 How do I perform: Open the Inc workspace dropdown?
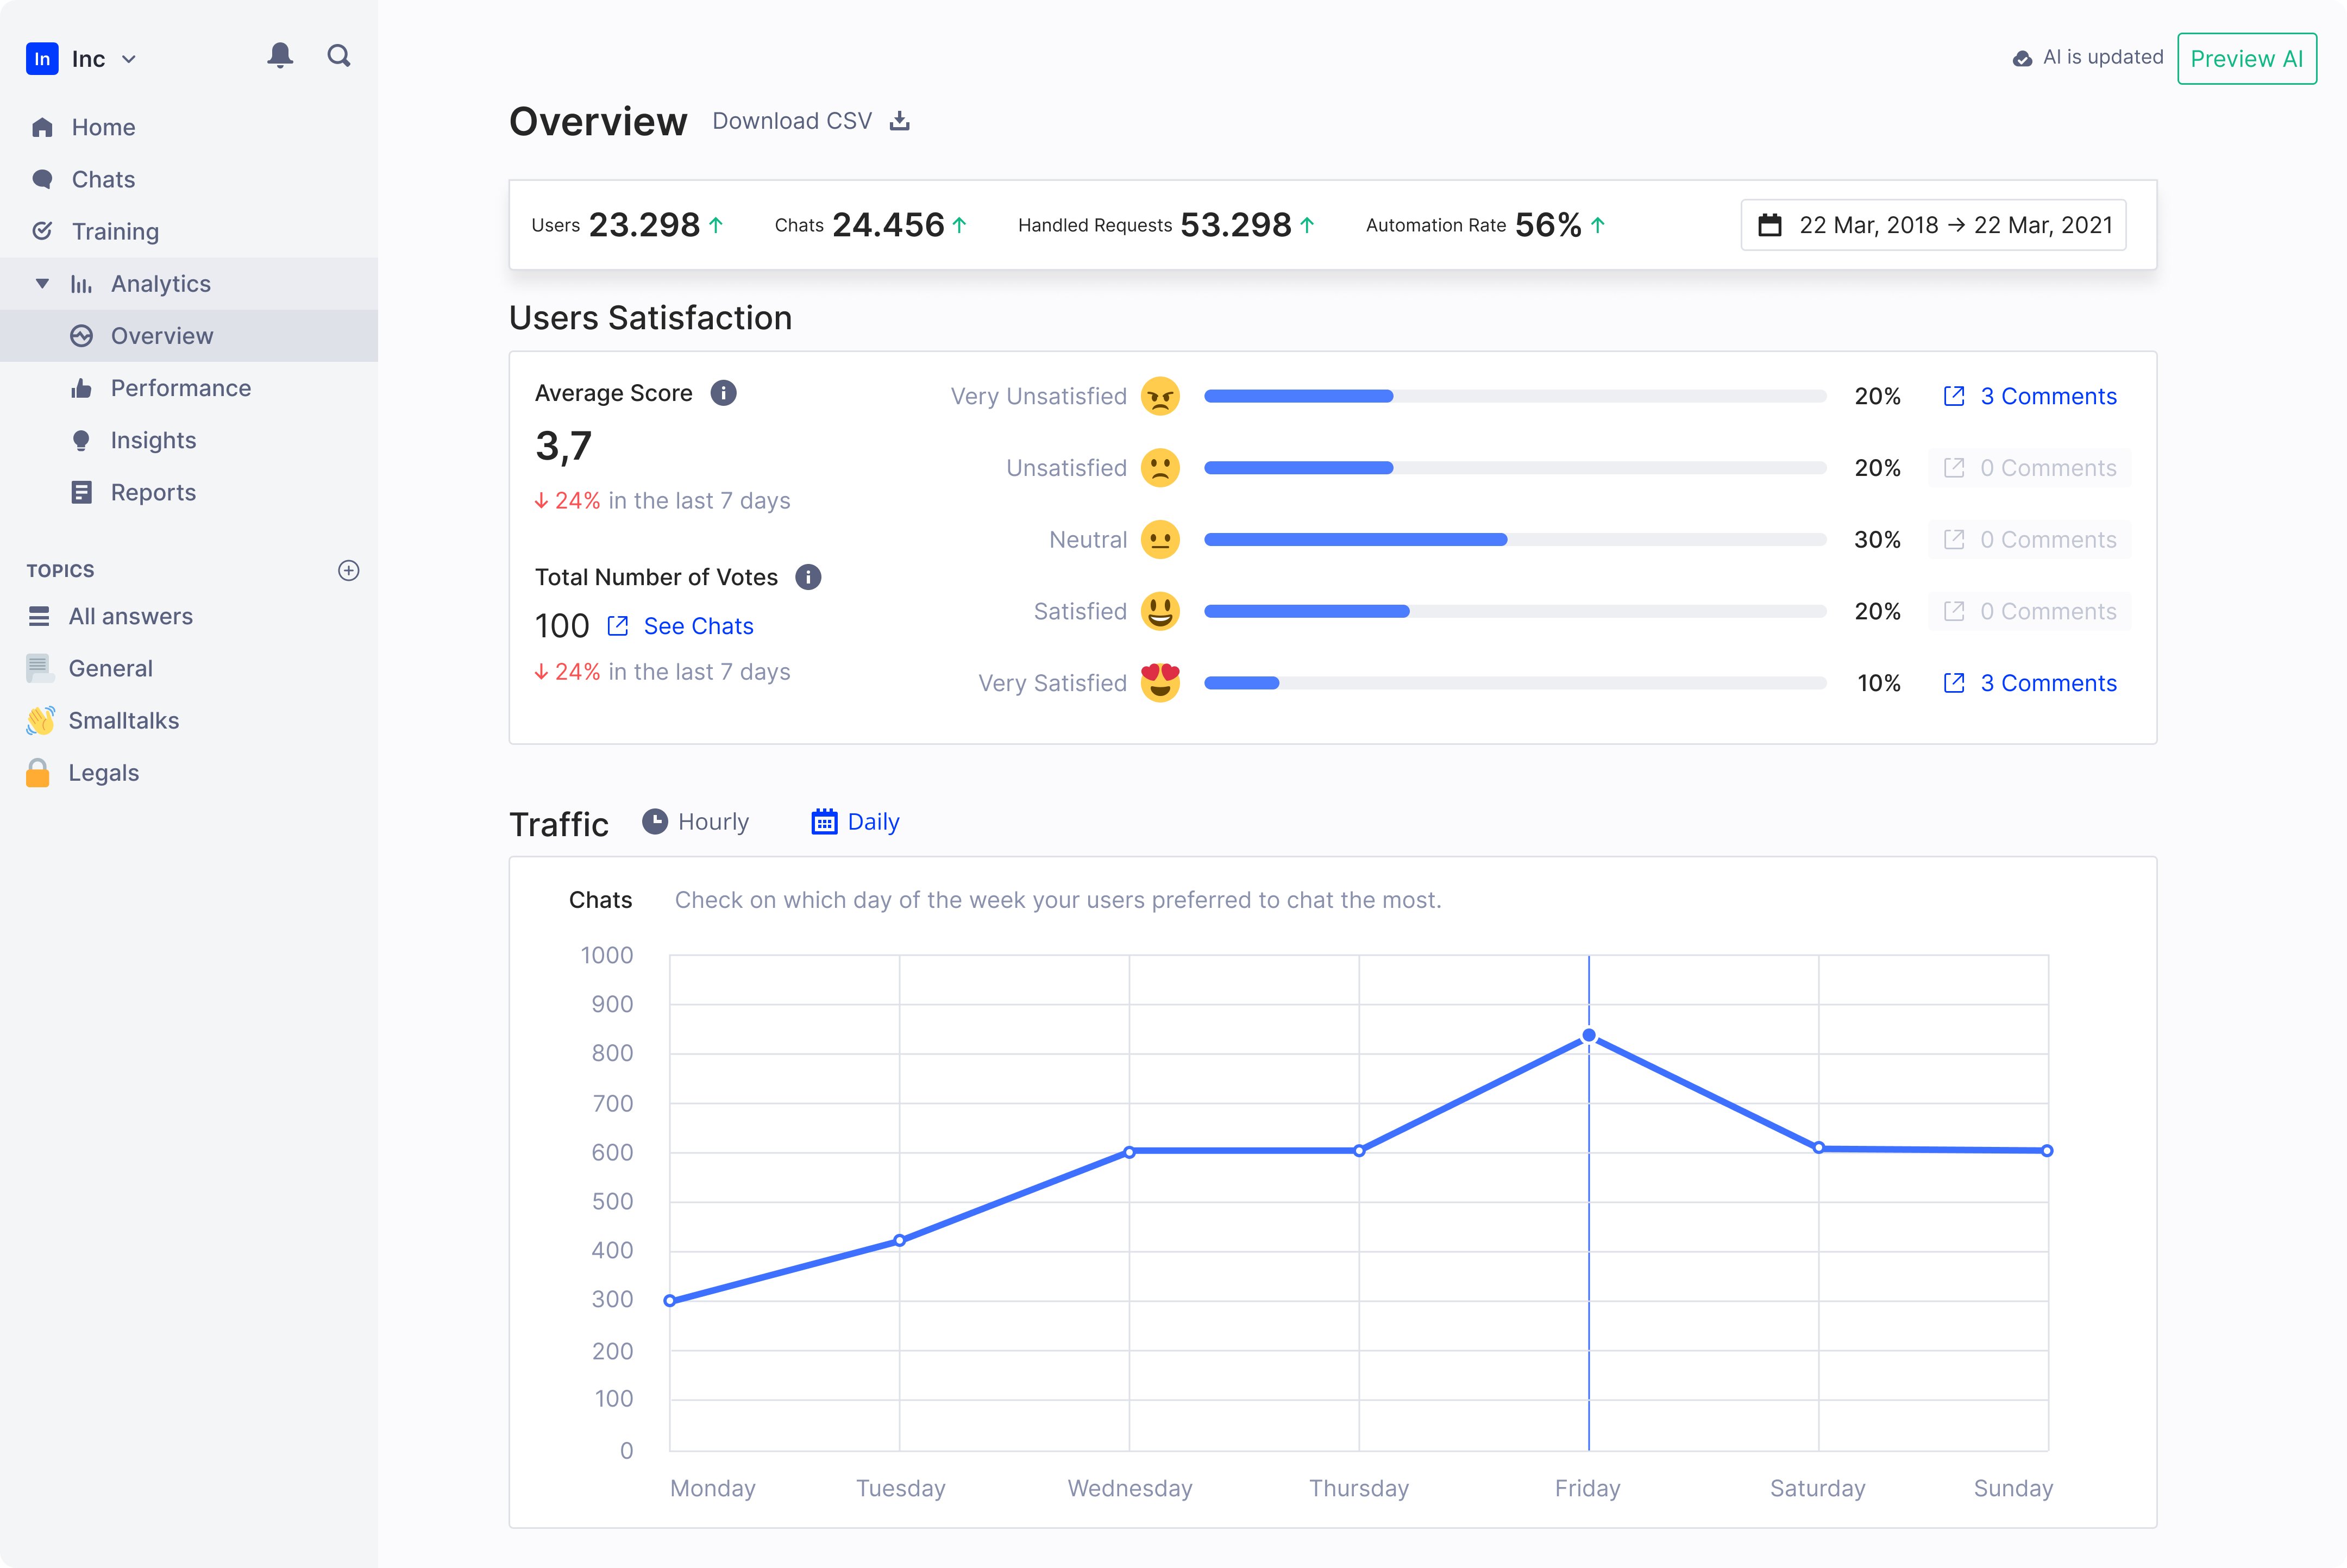[128, 59]
